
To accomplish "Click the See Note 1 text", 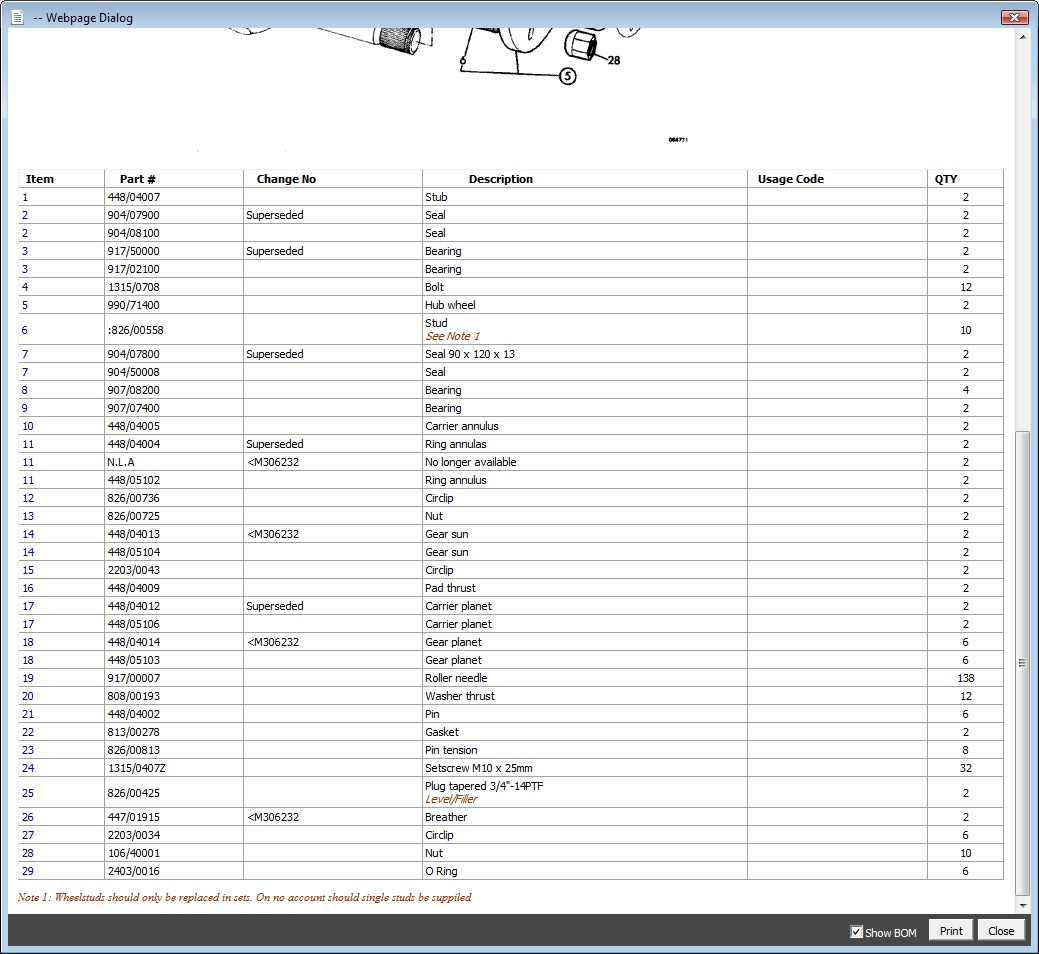I will [x=453, y=337].
